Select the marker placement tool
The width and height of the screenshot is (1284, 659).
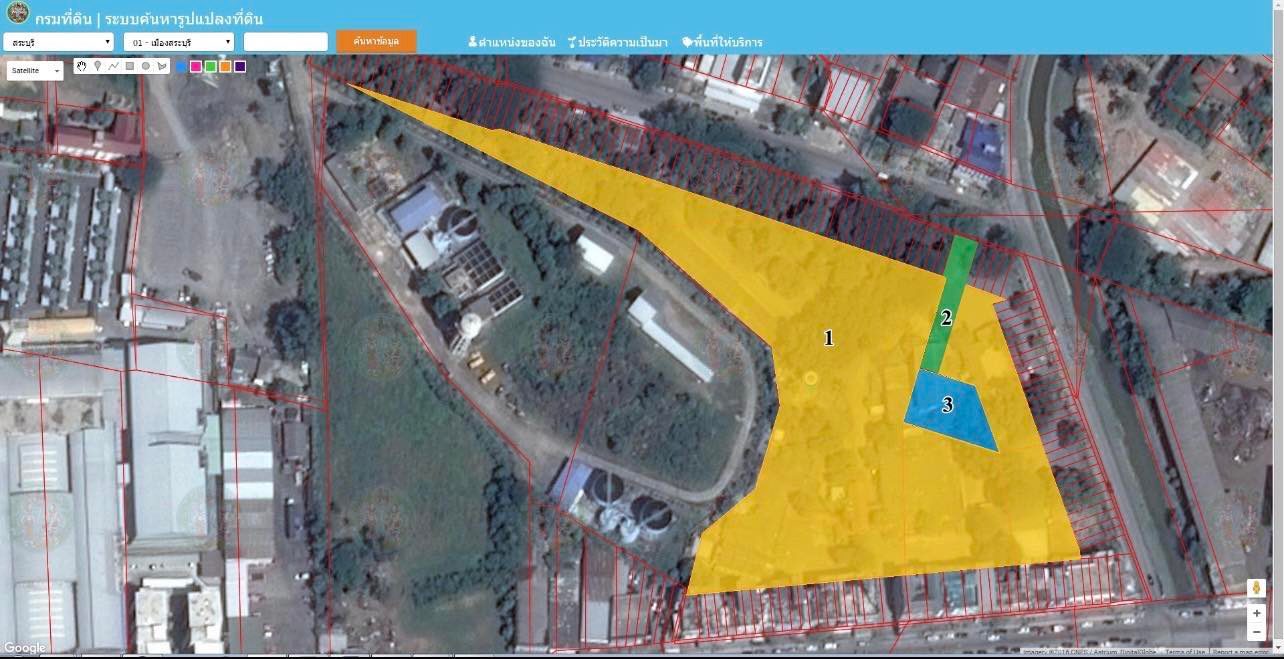tap(98, 66)
